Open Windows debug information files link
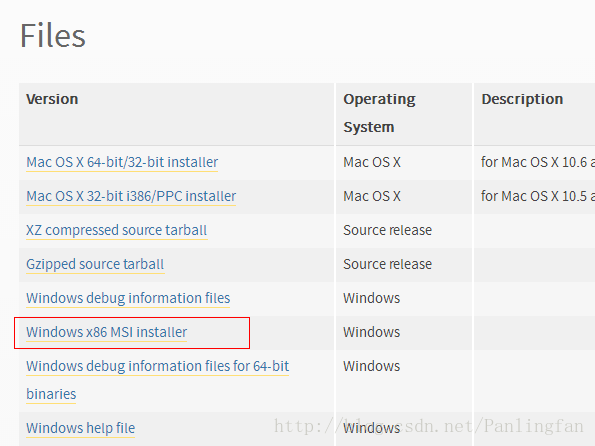This screenshot has width=595, height=446. (128, 298)
